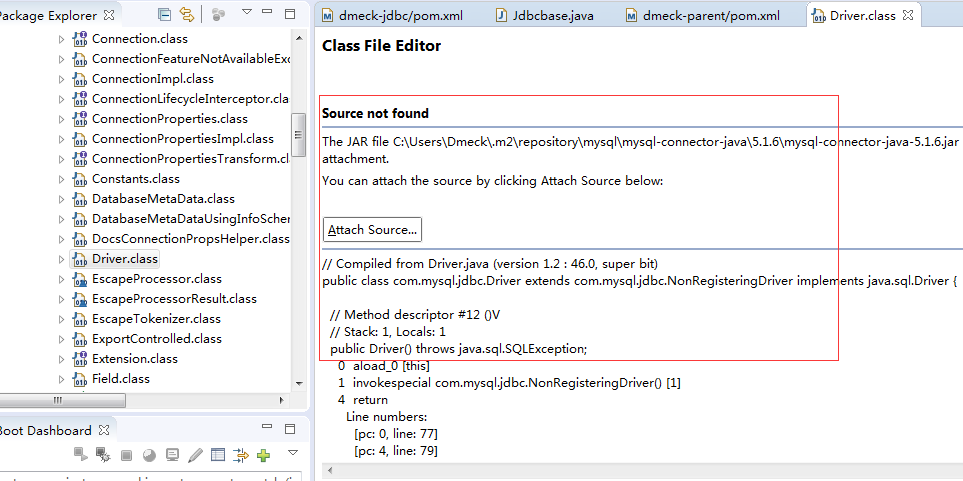Close the Boot Dashboard tab

pyautogui.click(x=104, y=429)
